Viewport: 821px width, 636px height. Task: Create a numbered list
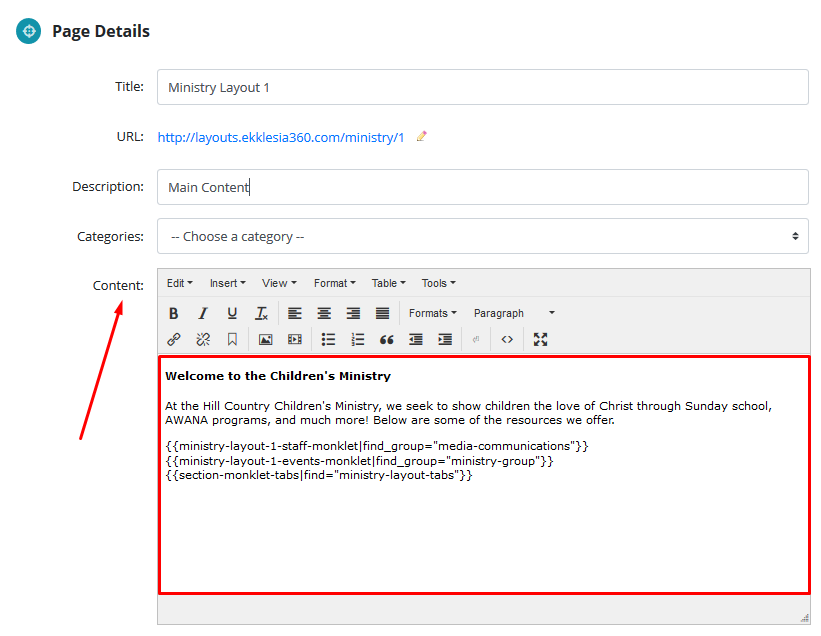tap(358, 339)
